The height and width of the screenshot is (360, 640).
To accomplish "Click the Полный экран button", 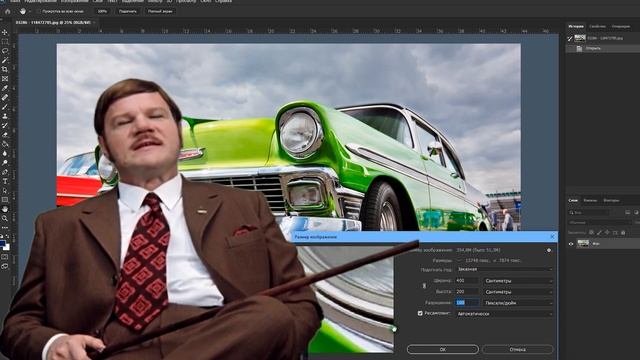I will click(160, 11).
